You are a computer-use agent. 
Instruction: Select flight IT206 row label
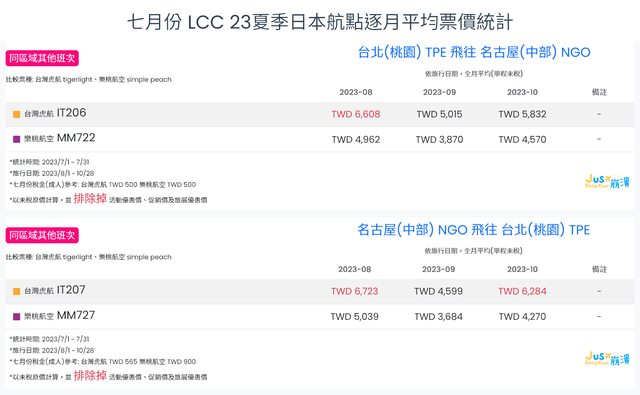click(x=55, y=113)
